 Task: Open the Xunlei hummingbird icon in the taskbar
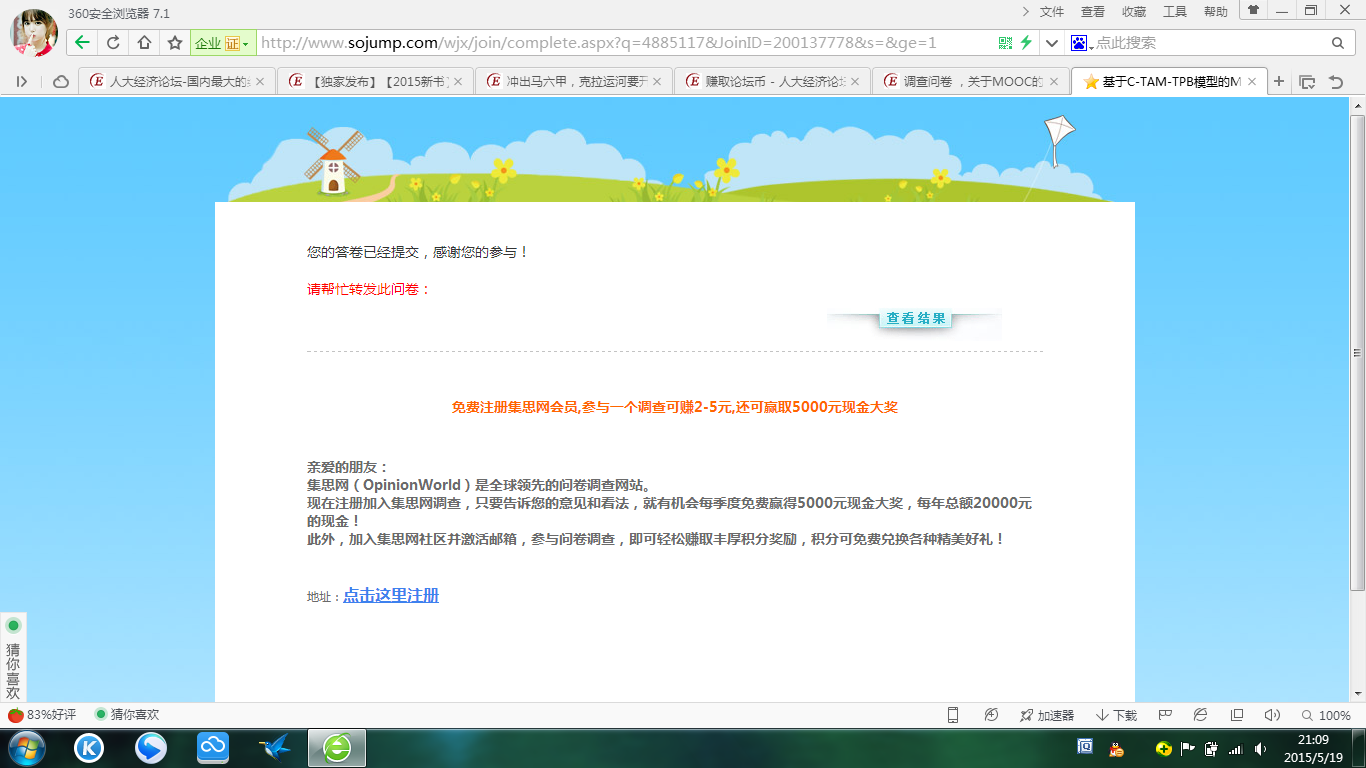[275, 748]
